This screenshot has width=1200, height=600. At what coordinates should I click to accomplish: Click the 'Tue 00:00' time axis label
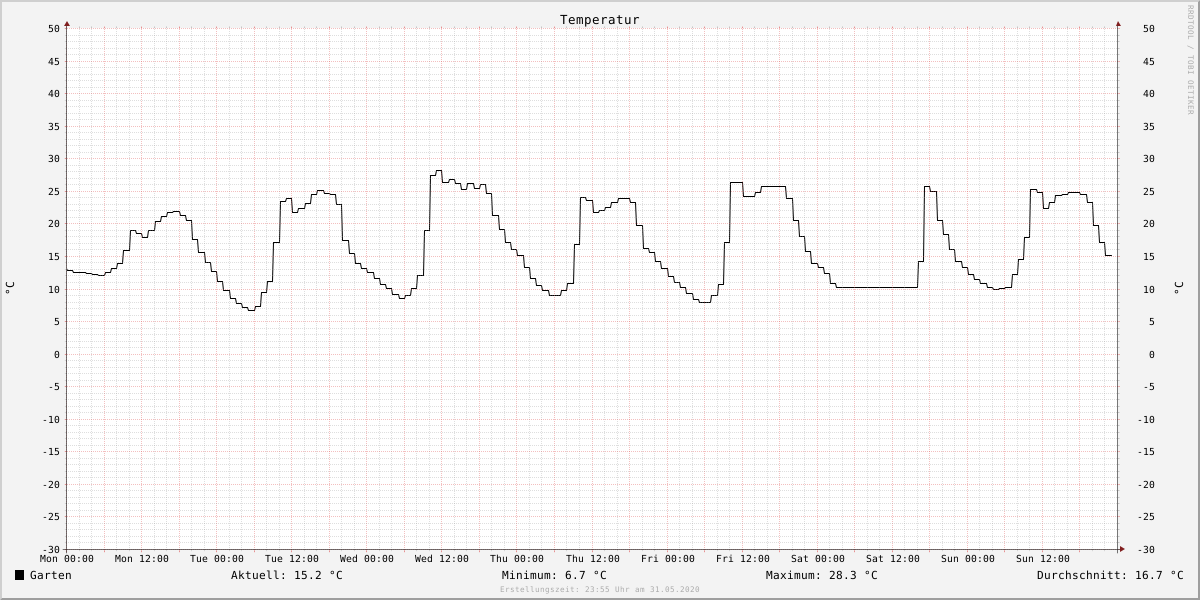coord(217,559)
